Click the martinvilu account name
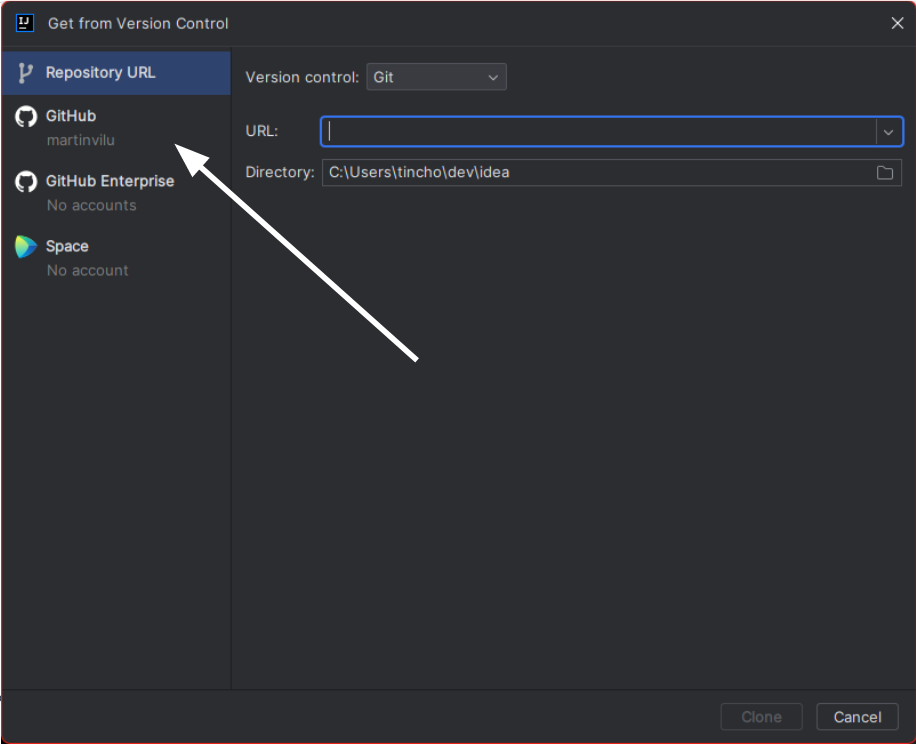The height and width of the screenshot is (744, 916). [81, 141]
